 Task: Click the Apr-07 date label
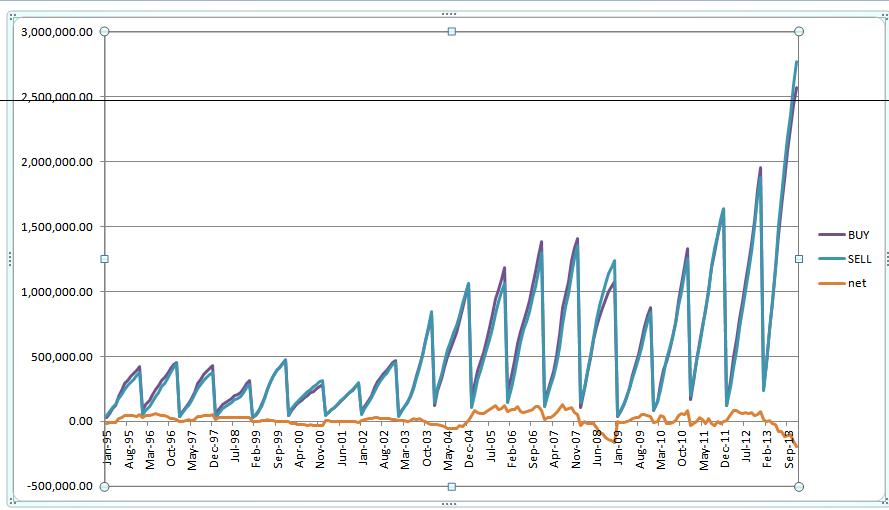click(554, 449)
